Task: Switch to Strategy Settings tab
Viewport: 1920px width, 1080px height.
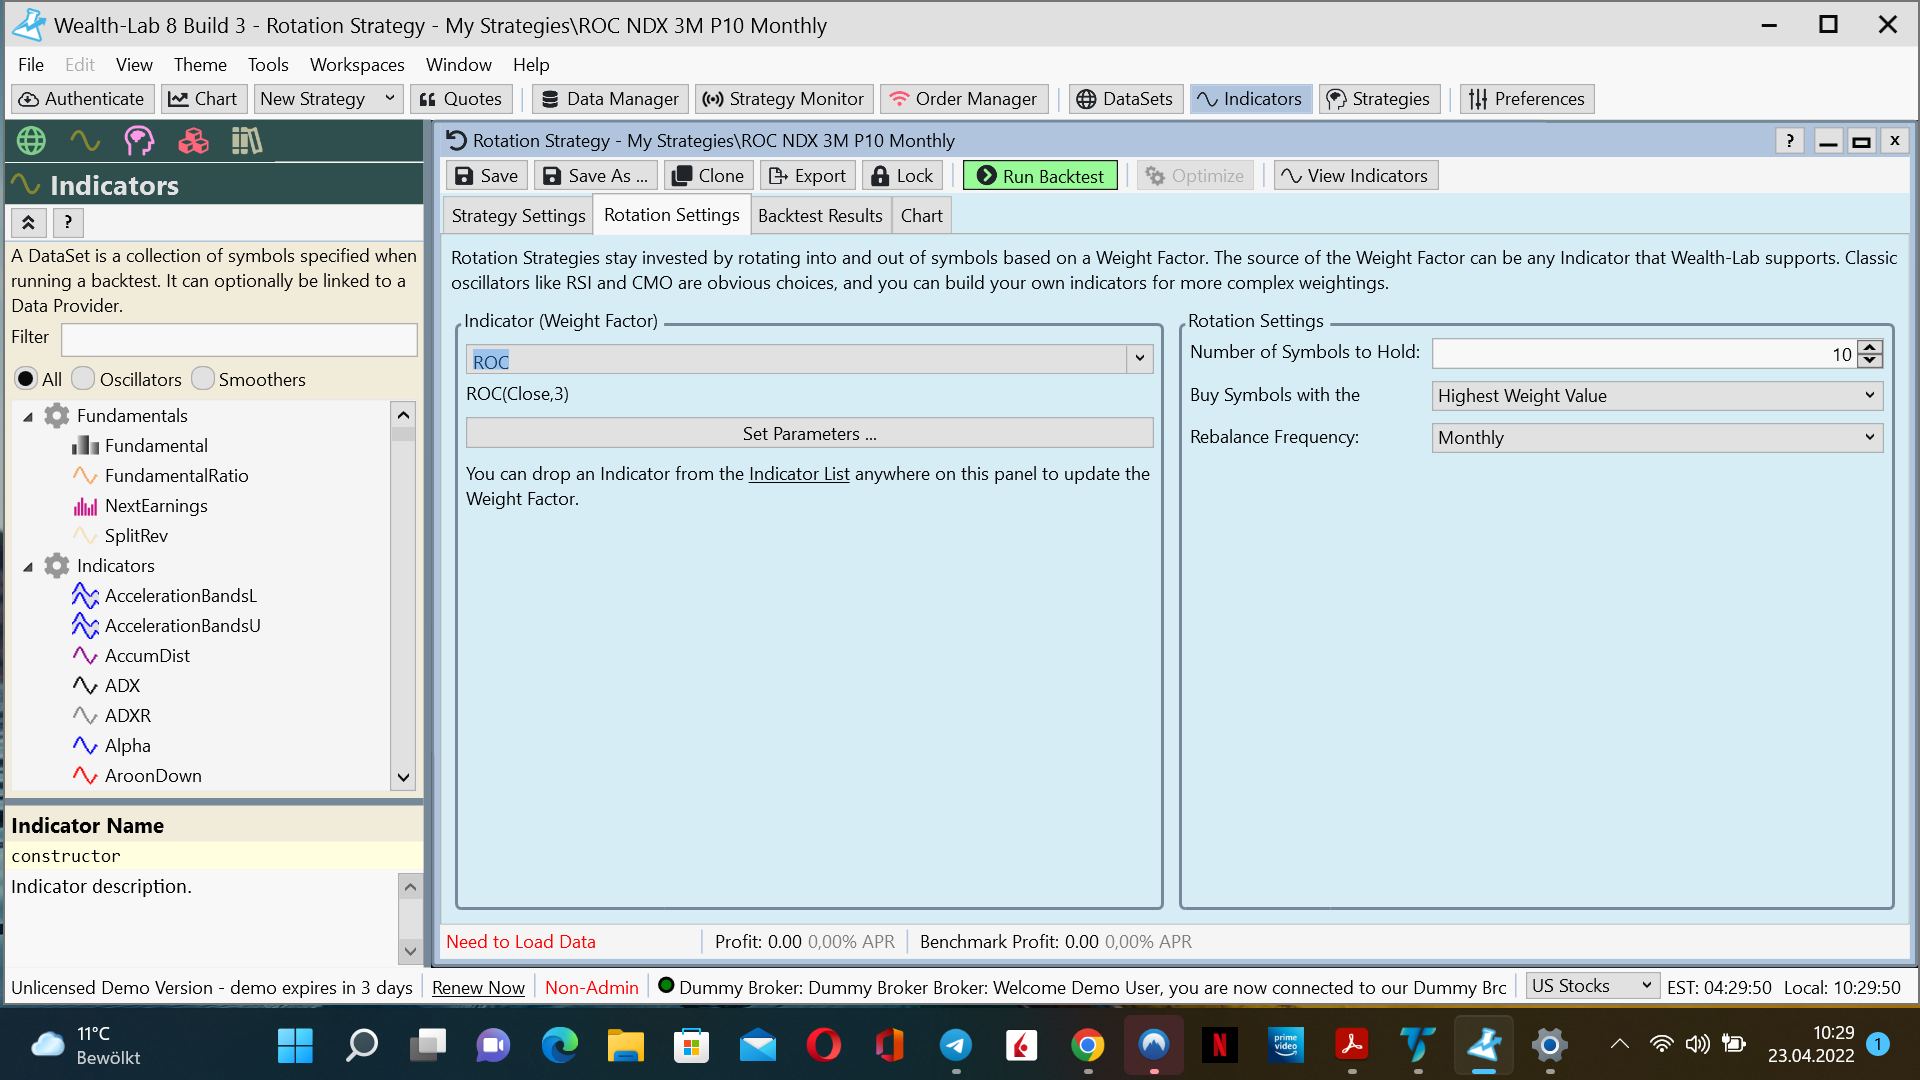Action: (518, 216)
